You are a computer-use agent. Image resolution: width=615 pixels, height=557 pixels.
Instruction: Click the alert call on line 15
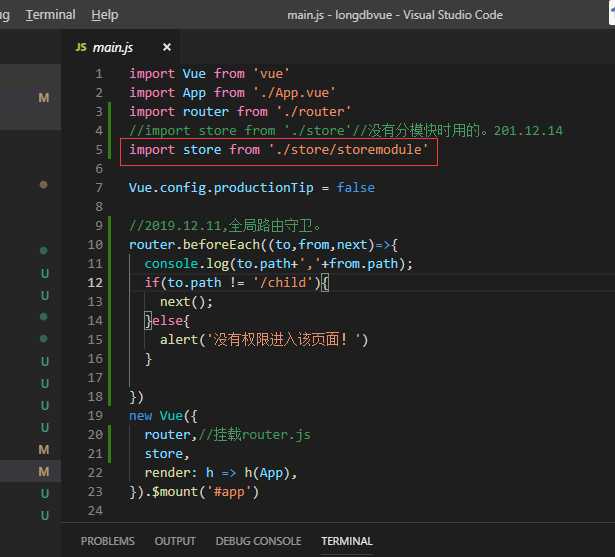tap(264, 340)
